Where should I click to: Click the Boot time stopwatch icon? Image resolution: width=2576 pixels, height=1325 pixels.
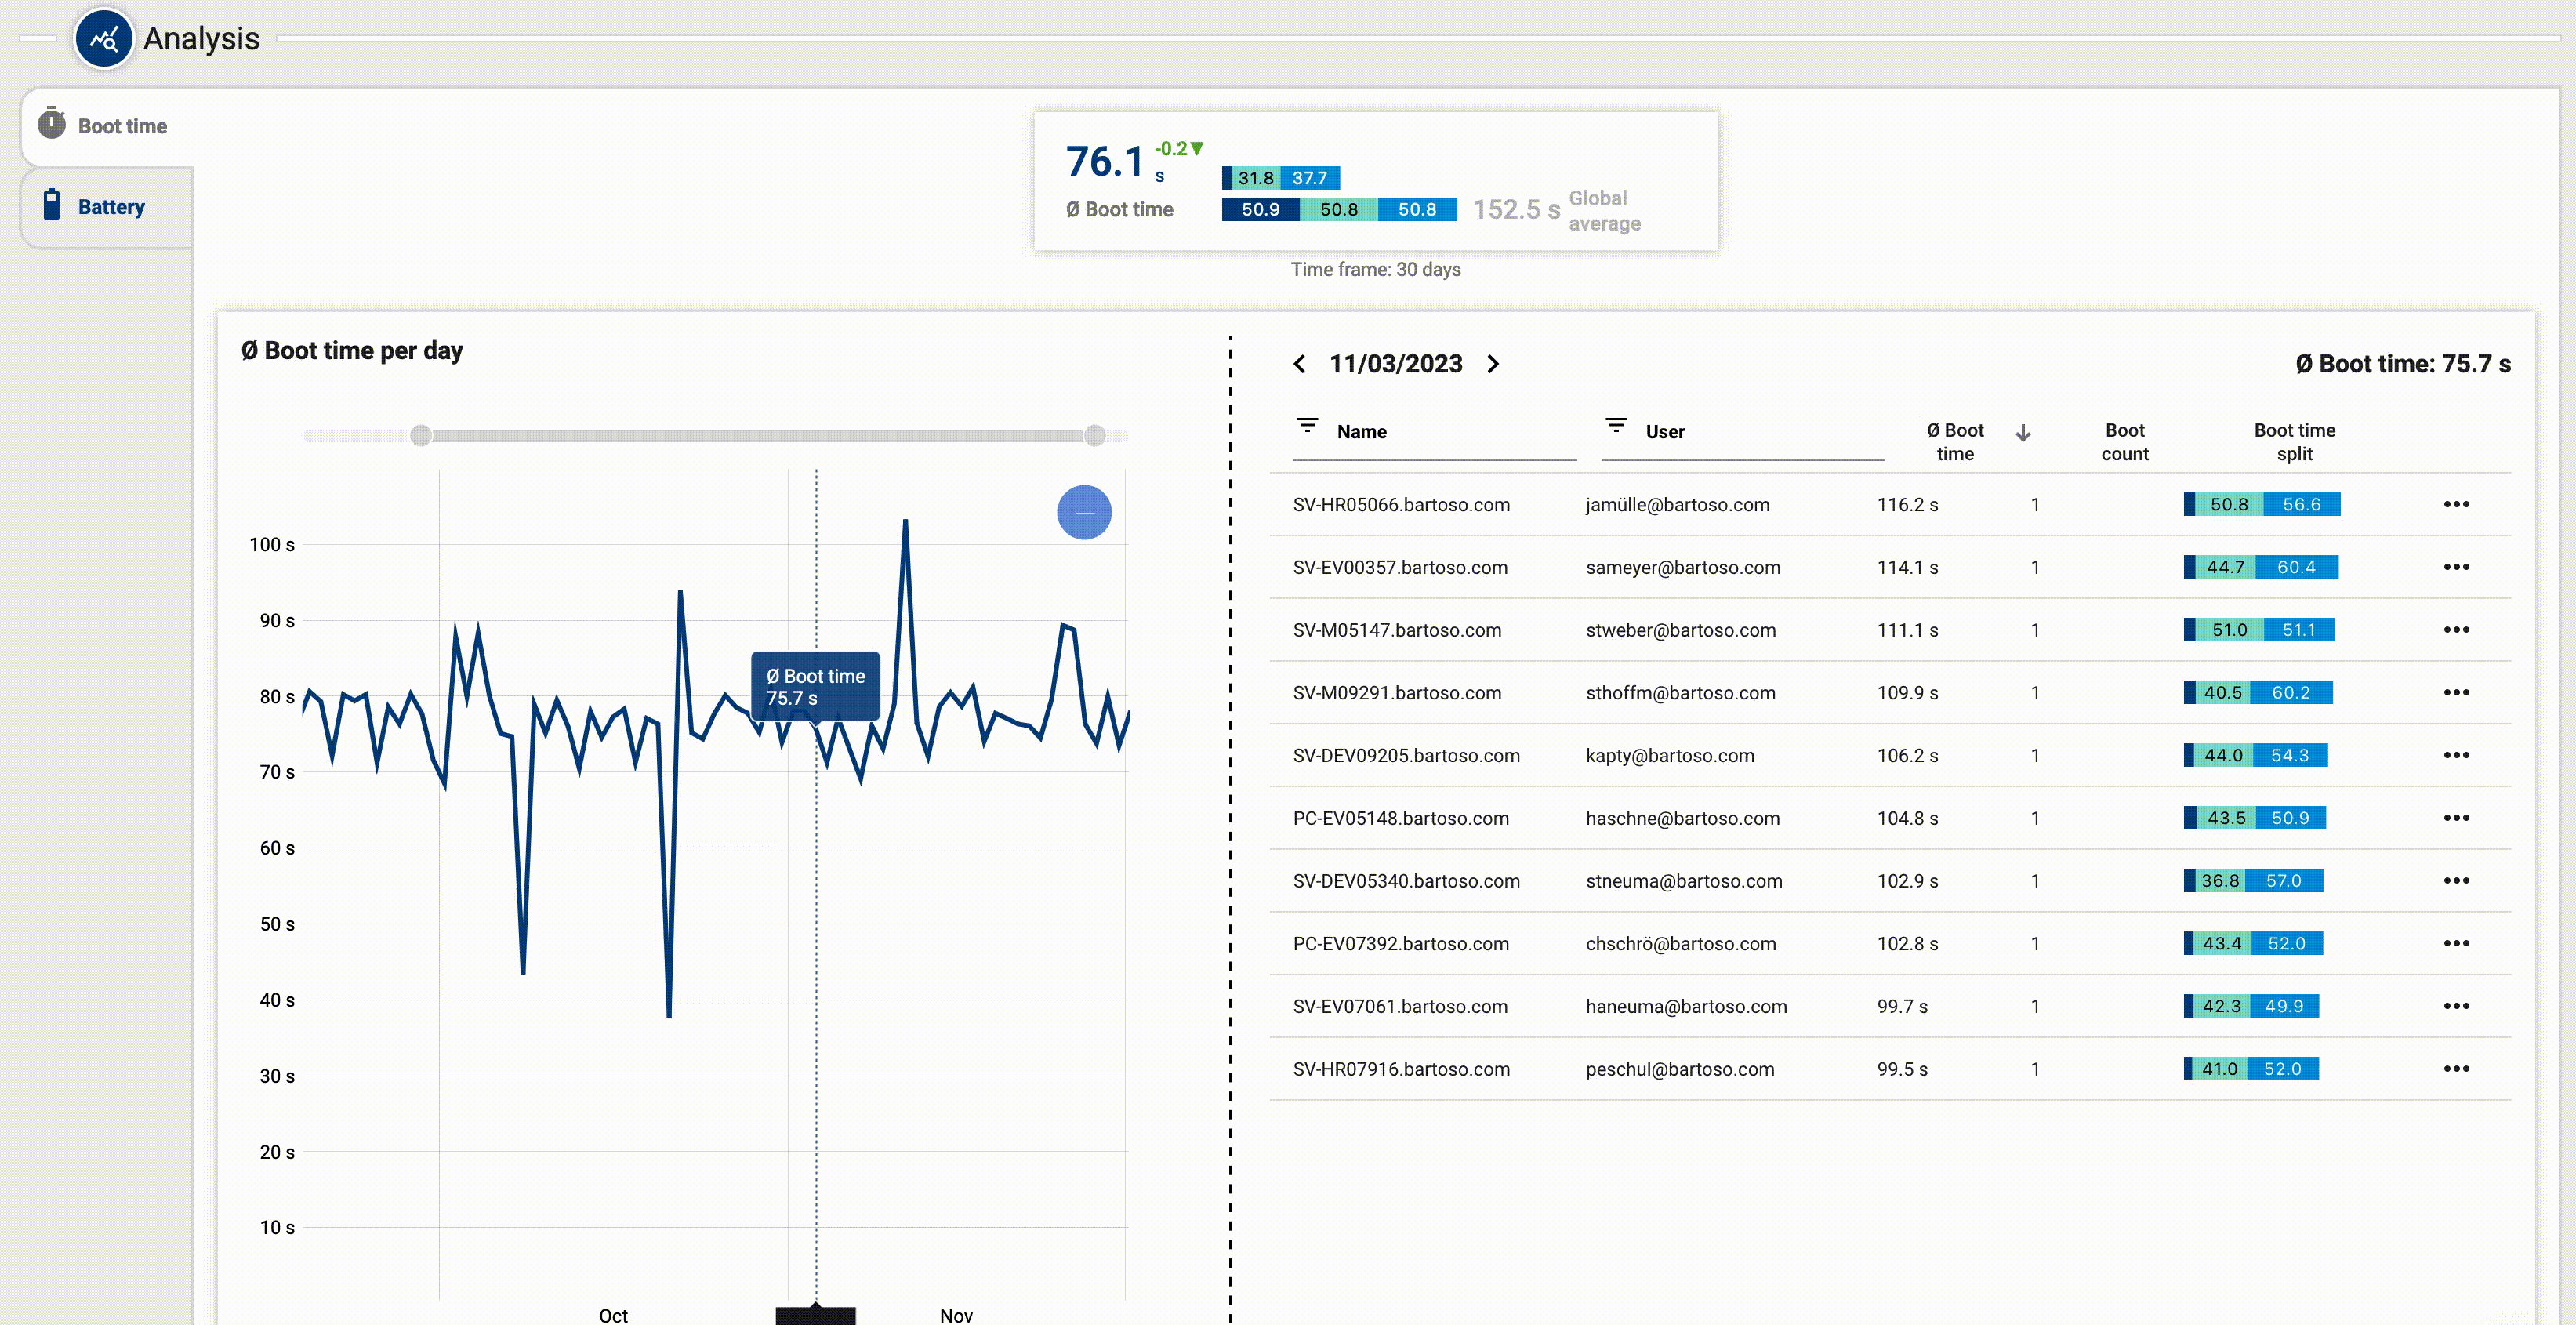pyautogui.click(x=52, y=123)
